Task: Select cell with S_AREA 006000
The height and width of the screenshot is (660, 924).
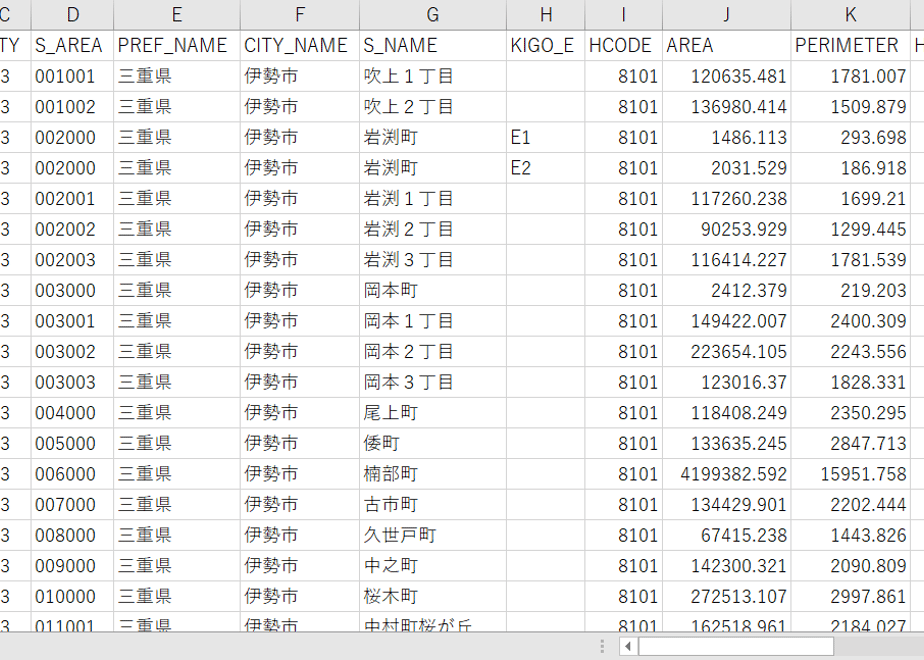Action: (72, 474)
